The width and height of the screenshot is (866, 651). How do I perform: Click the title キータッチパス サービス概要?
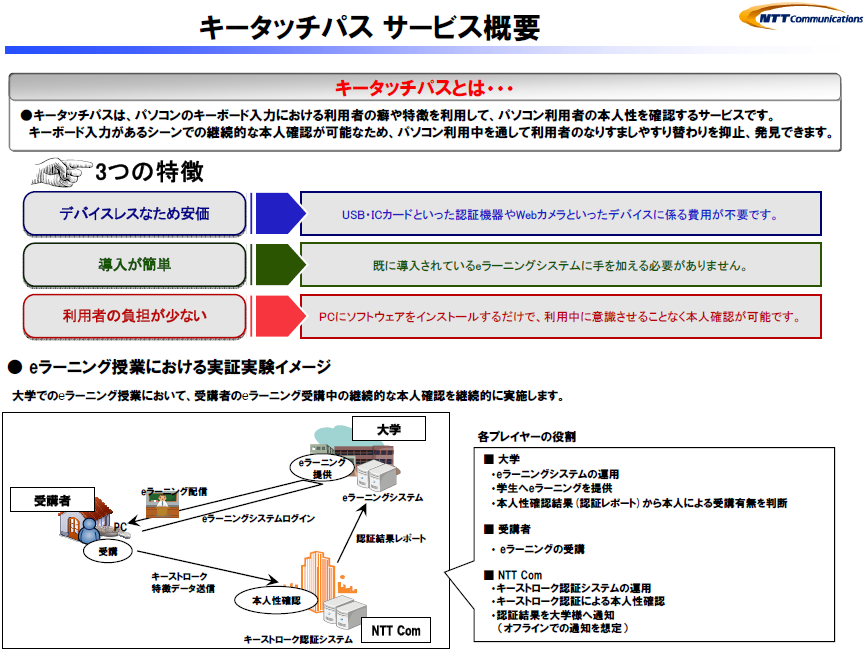tap(369, 28)
